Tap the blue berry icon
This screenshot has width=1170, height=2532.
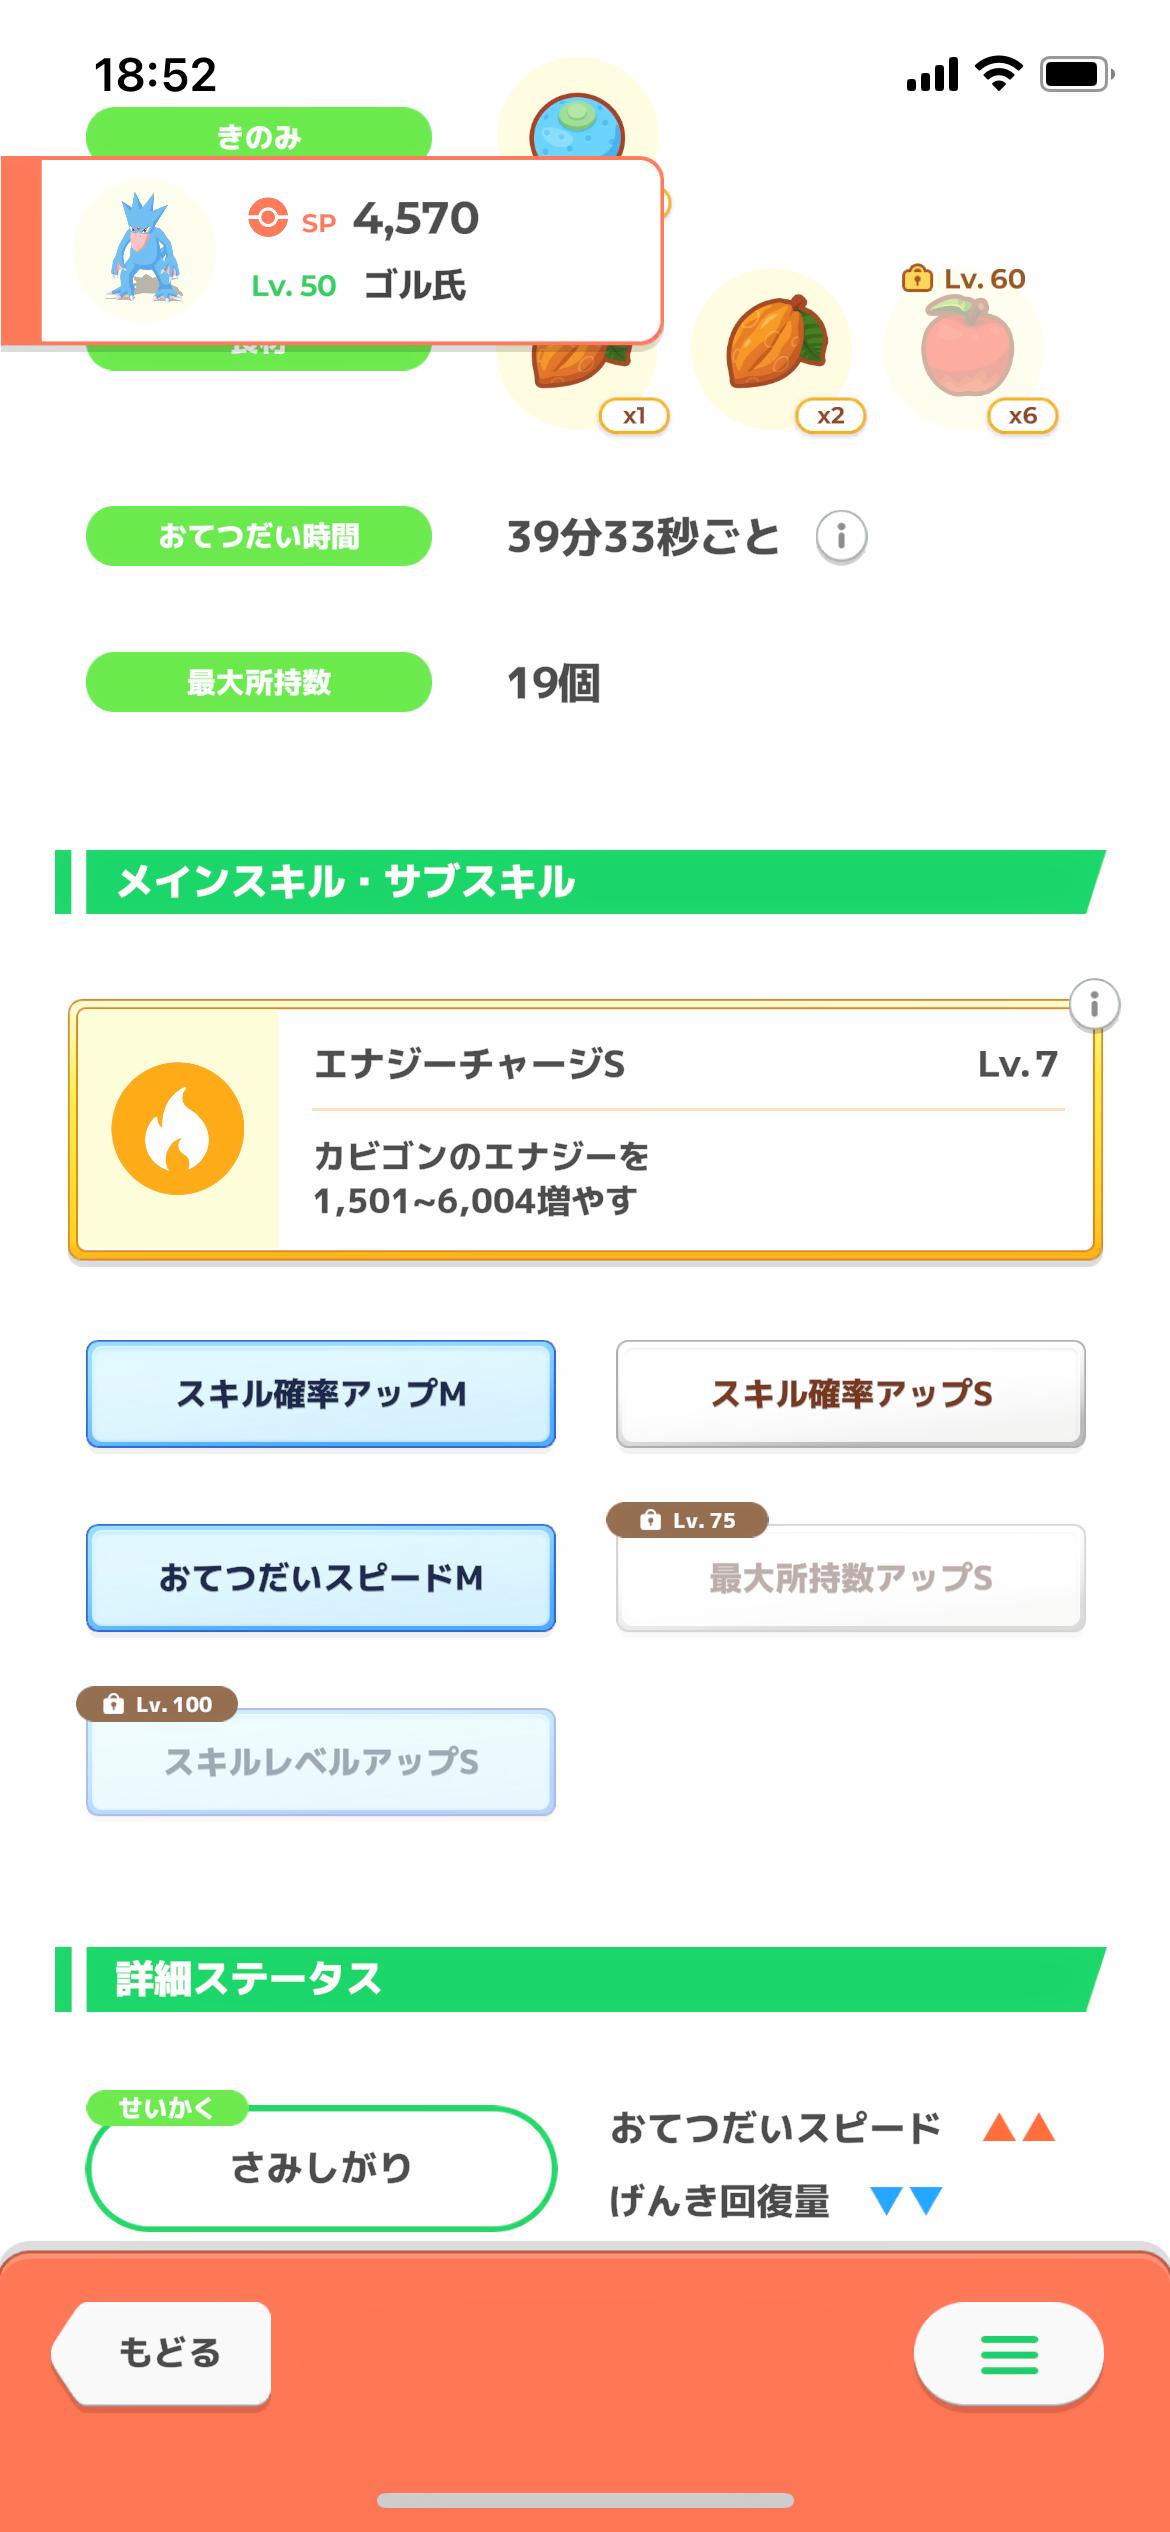point(577,126)
